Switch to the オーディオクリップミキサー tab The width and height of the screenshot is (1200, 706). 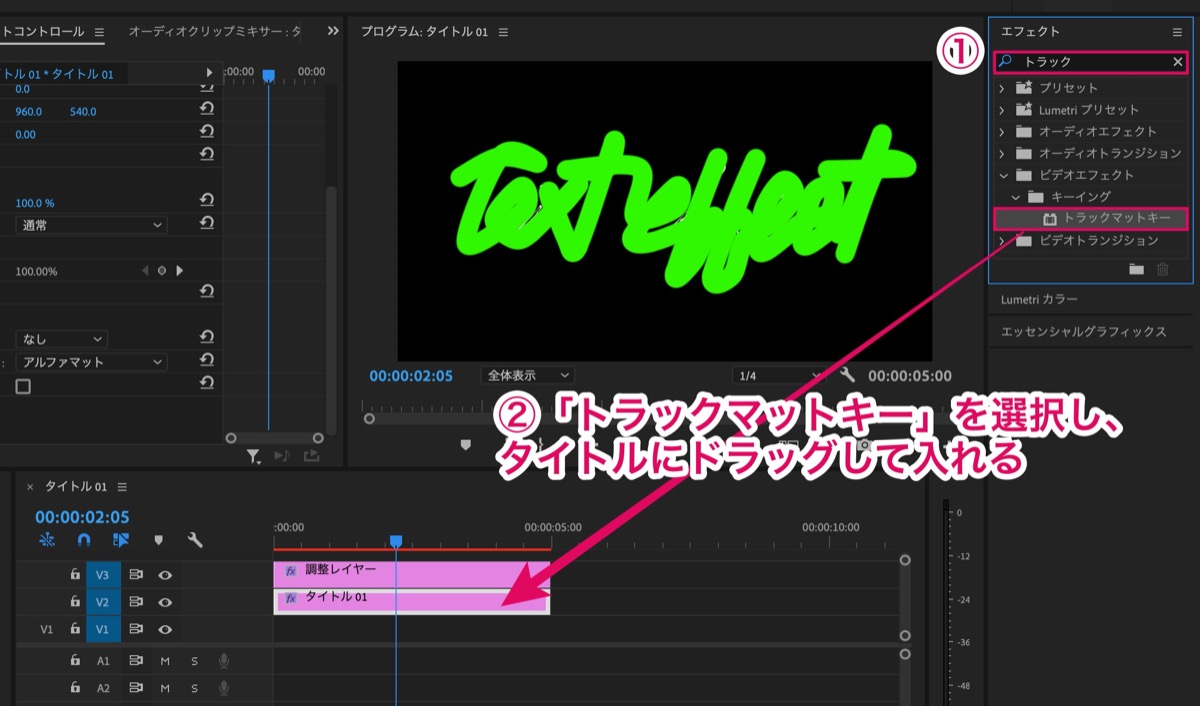coord(214,32)
